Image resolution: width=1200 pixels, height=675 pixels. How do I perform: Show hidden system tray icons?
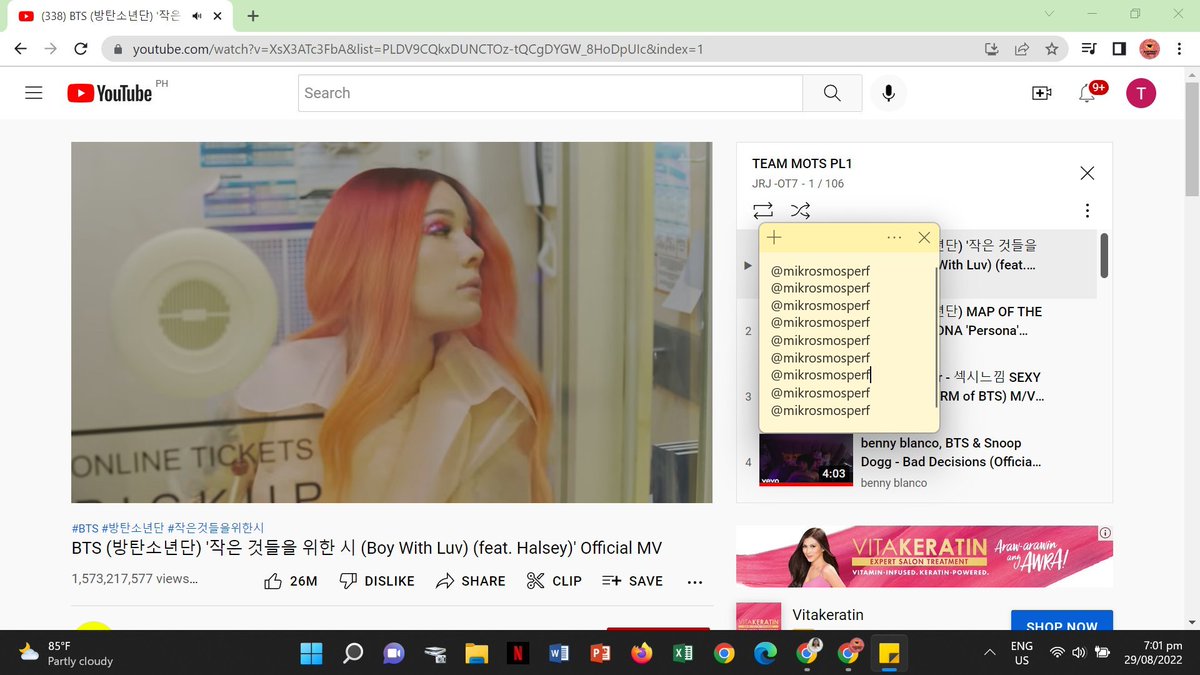(x=990, y=653)
